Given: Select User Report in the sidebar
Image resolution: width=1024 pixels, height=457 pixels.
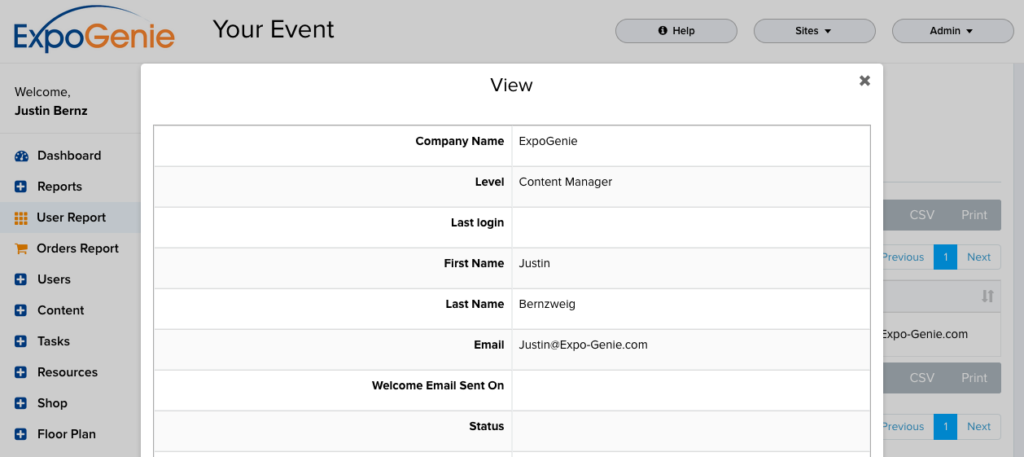Looking at the screenshot, I should coord(71,217).
